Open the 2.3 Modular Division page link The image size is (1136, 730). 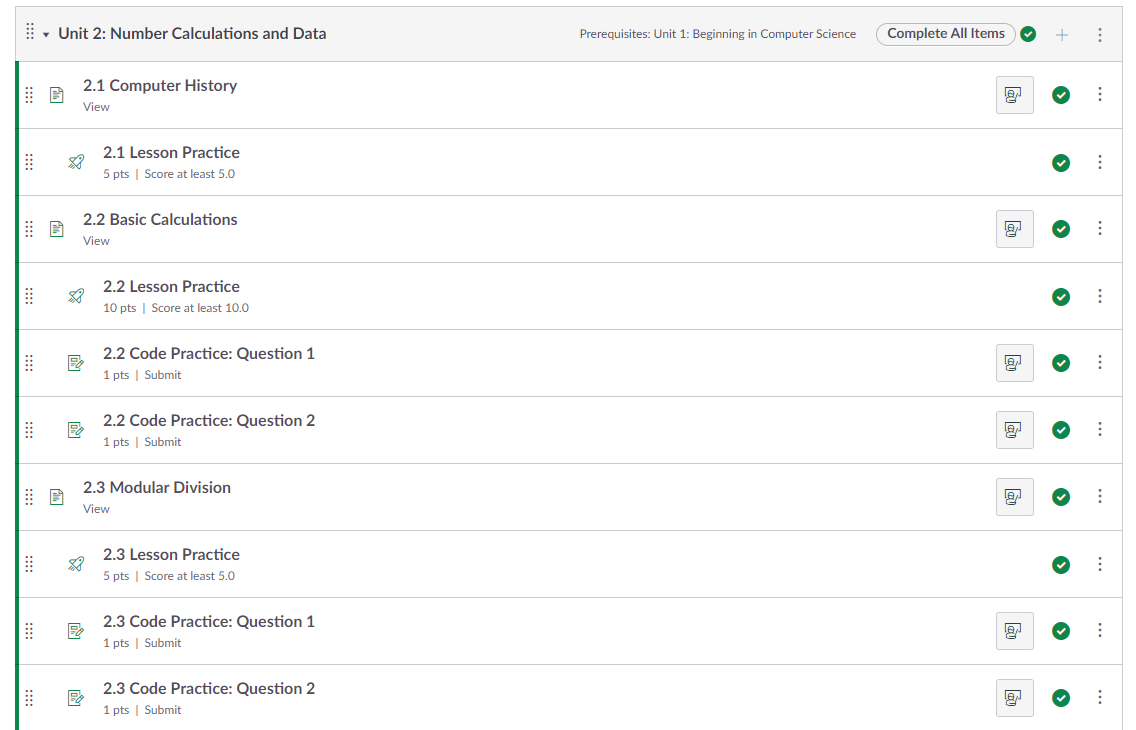click(156, 488)
